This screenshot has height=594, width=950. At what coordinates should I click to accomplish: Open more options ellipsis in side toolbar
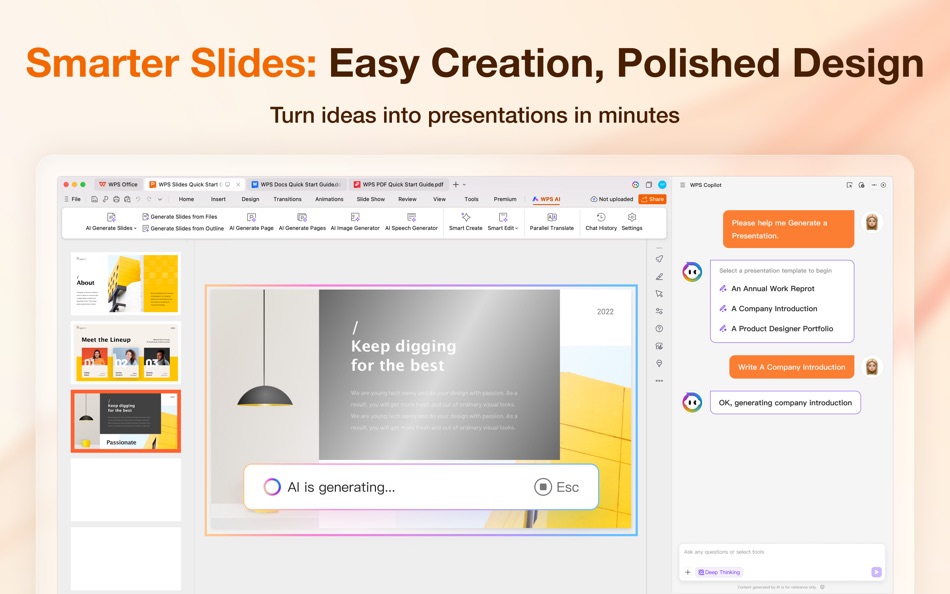(659, 381)
